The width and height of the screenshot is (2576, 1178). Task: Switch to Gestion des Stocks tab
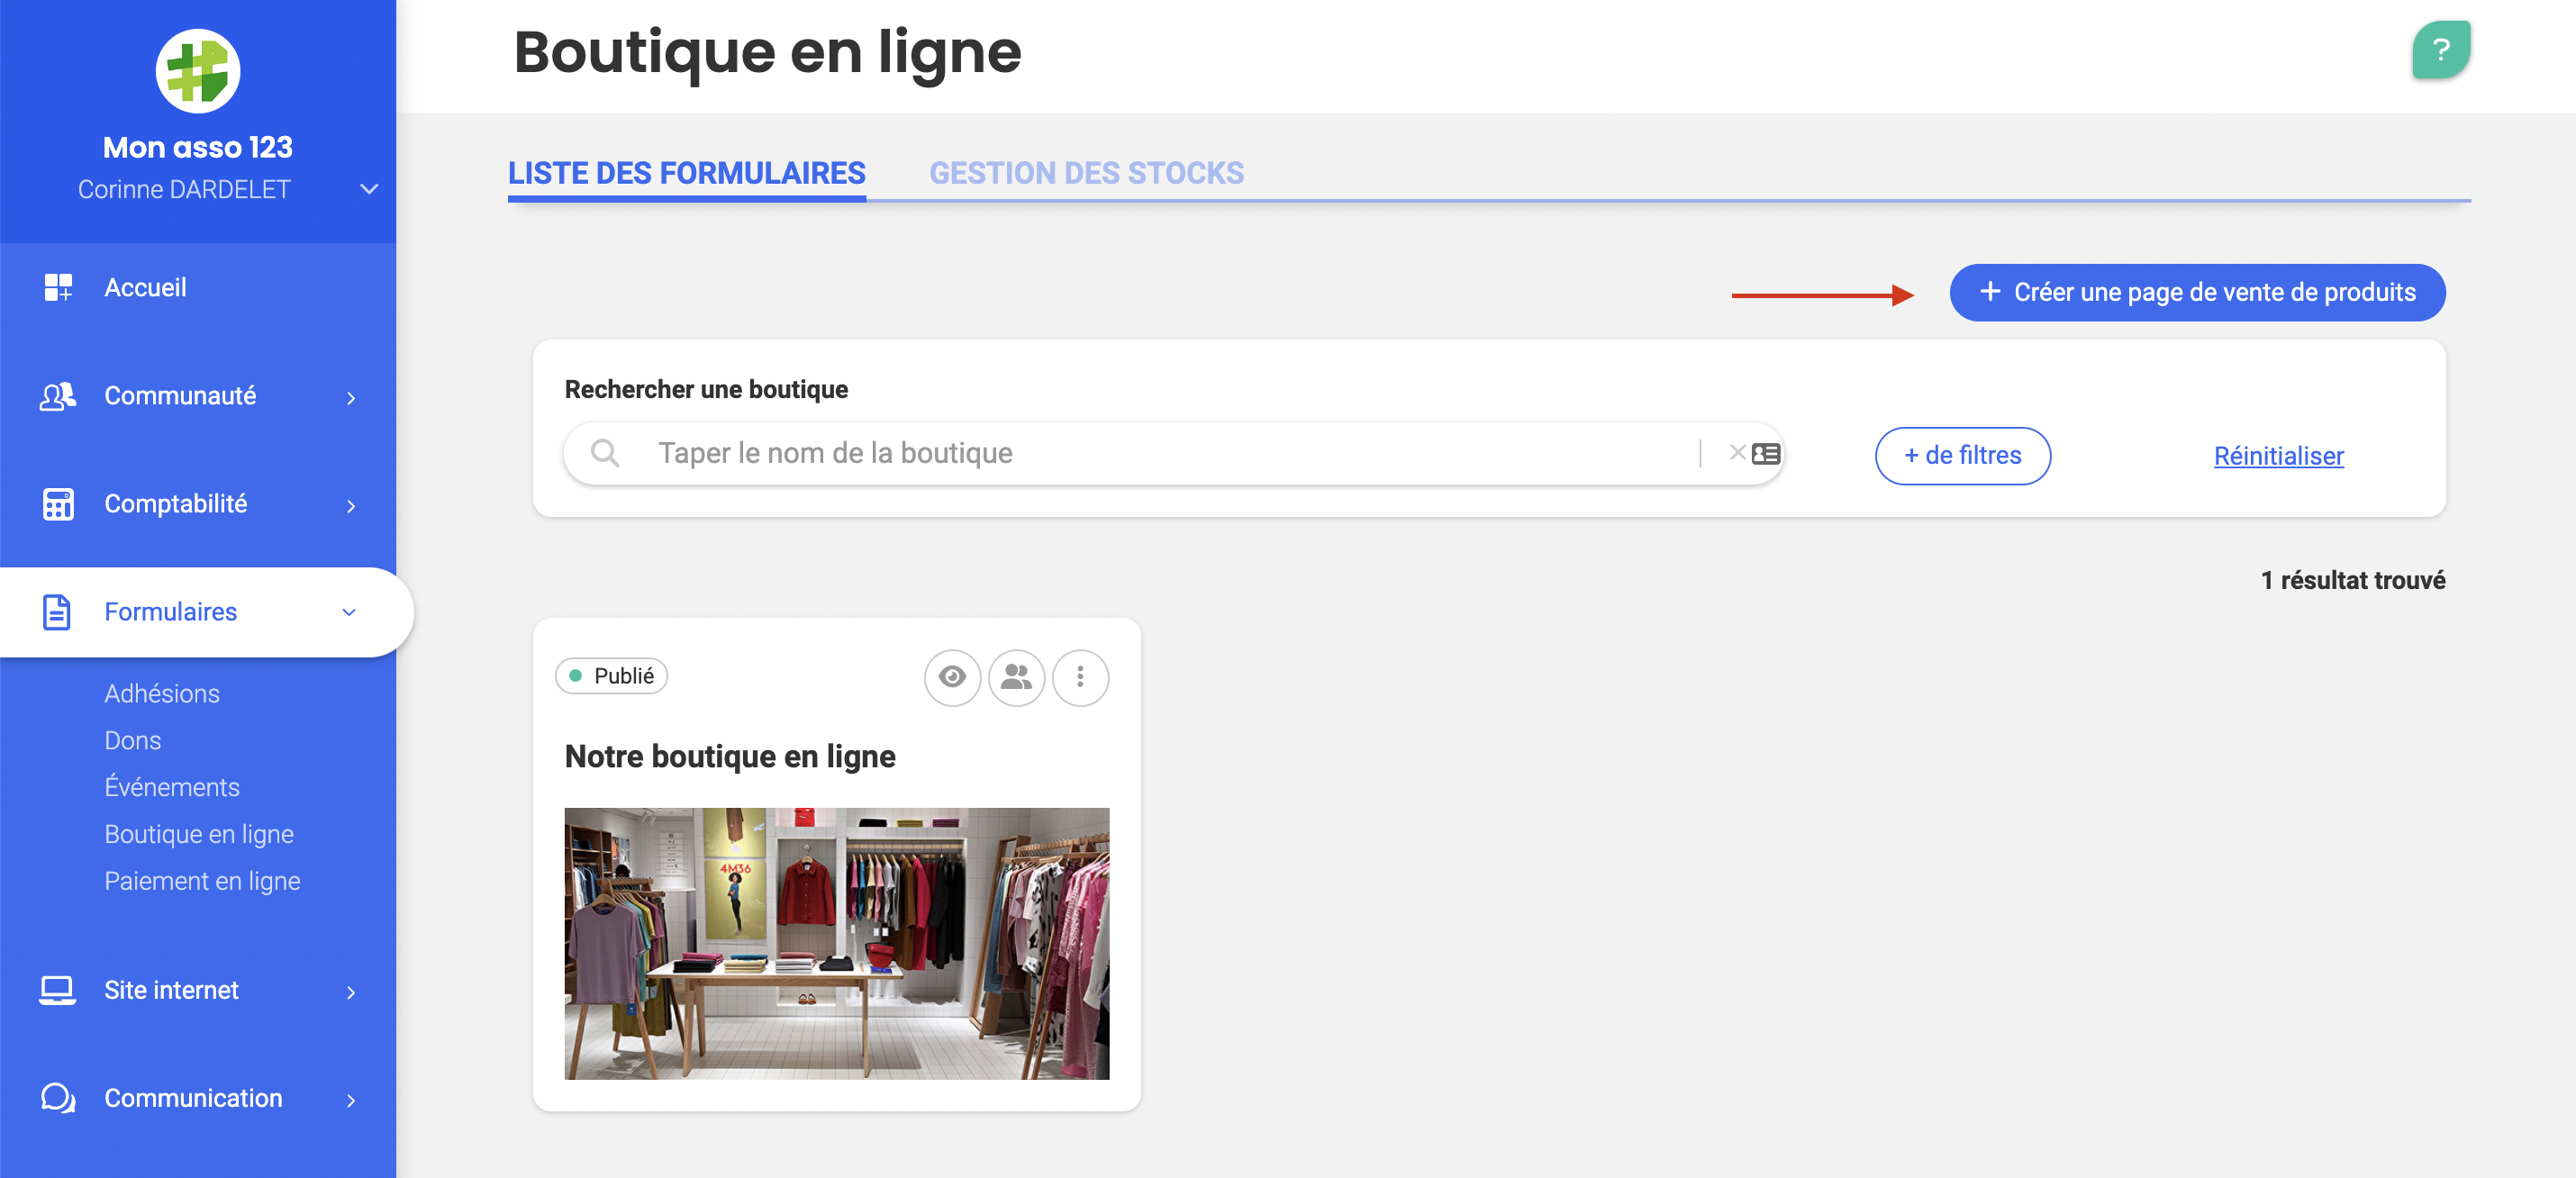[1086, 173]
